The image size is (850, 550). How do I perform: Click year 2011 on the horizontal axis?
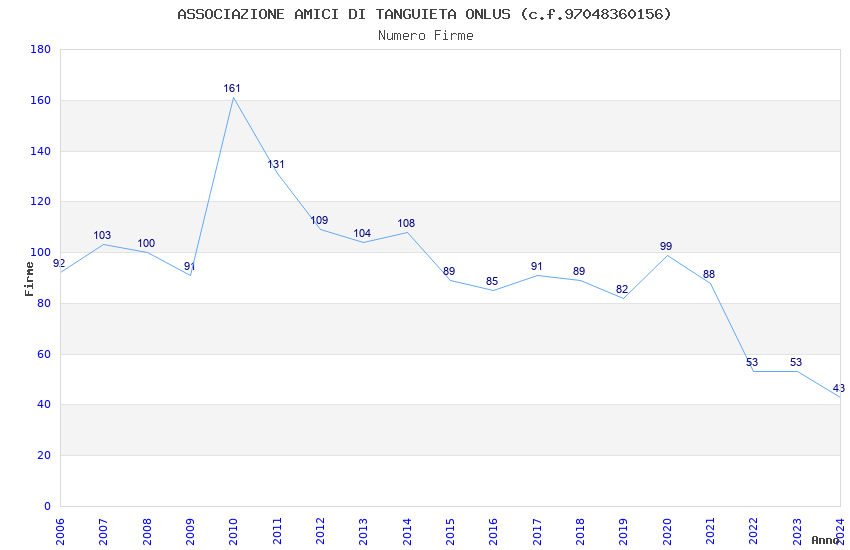click(277, 532)
